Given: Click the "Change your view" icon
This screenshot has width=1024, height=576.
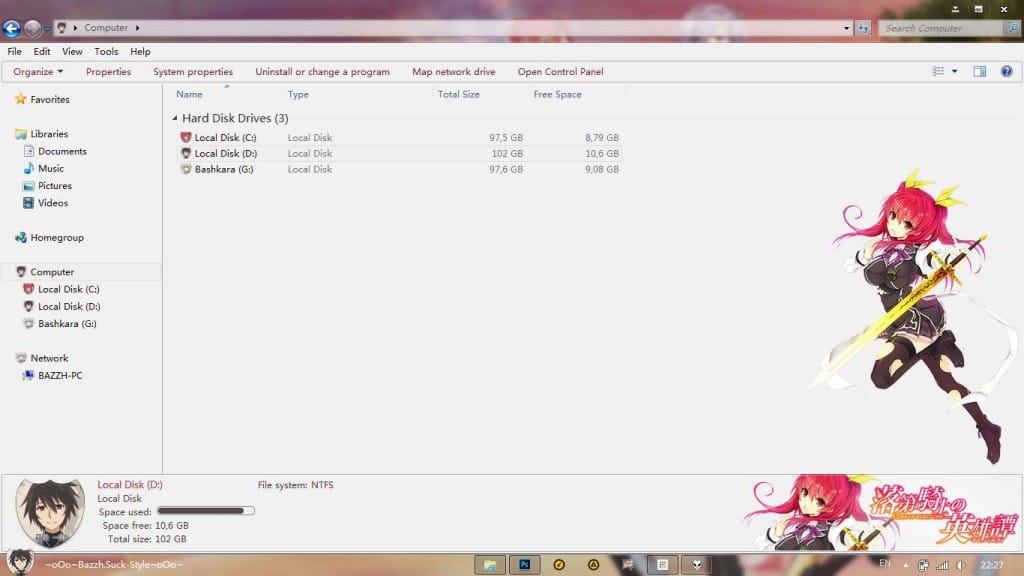Looking at the screenshot, I should [x=937, y=71].
